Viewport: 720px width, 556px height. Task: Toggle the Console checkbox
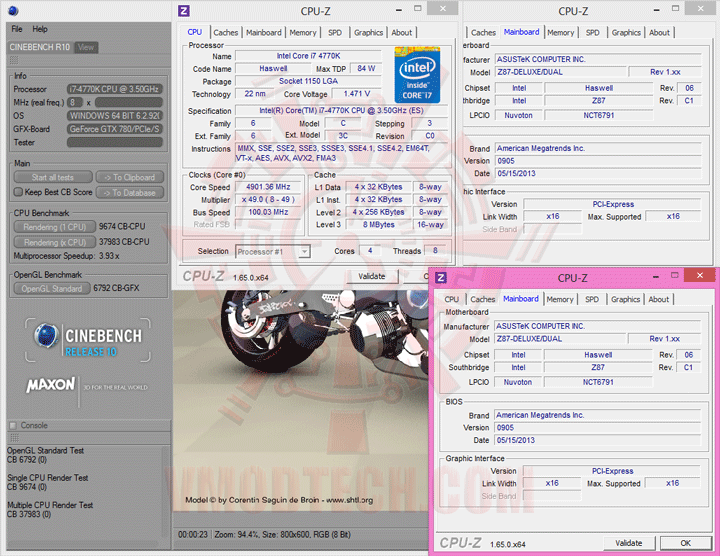point(13,425)
